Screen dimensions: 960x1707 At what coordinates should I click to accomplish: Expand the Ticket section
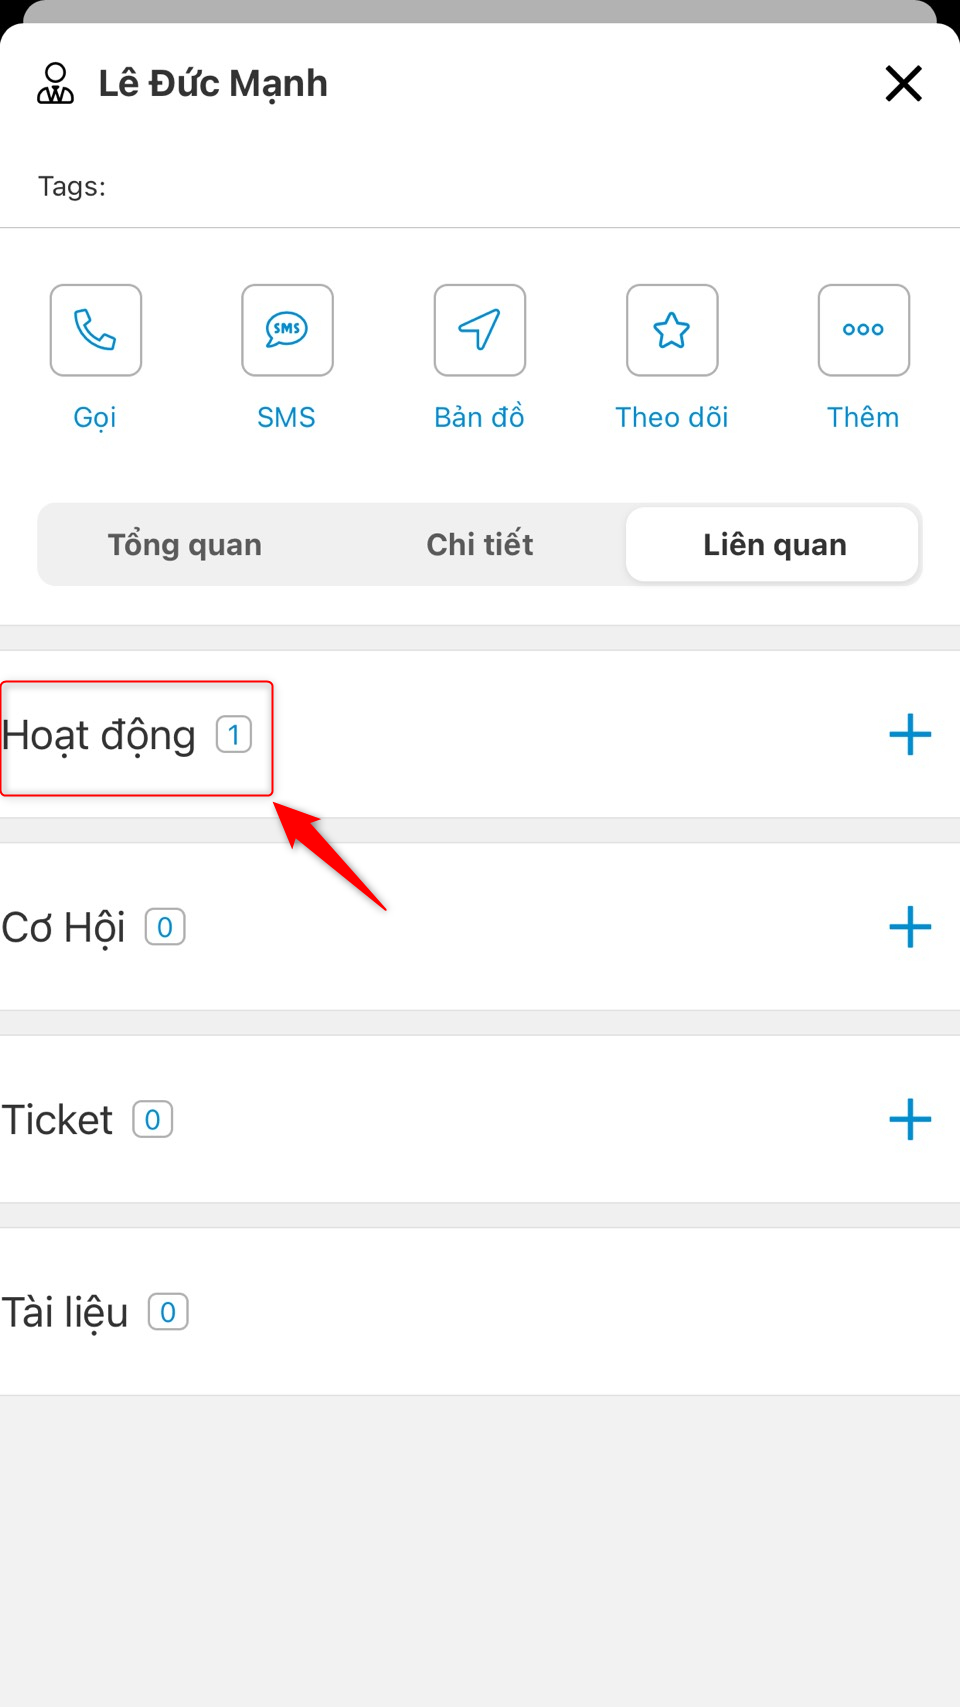tap(58, 1120)
